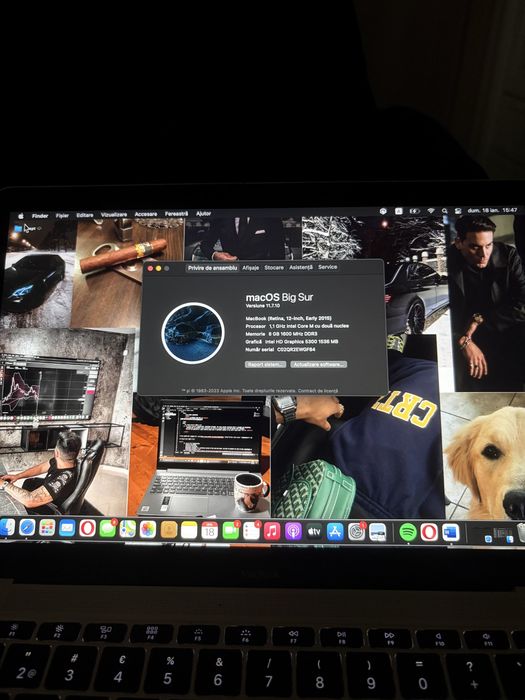This screenshot has width=525, height=700.
Task: Switch to the Stocare tab
Action: [x=274, y=267]
